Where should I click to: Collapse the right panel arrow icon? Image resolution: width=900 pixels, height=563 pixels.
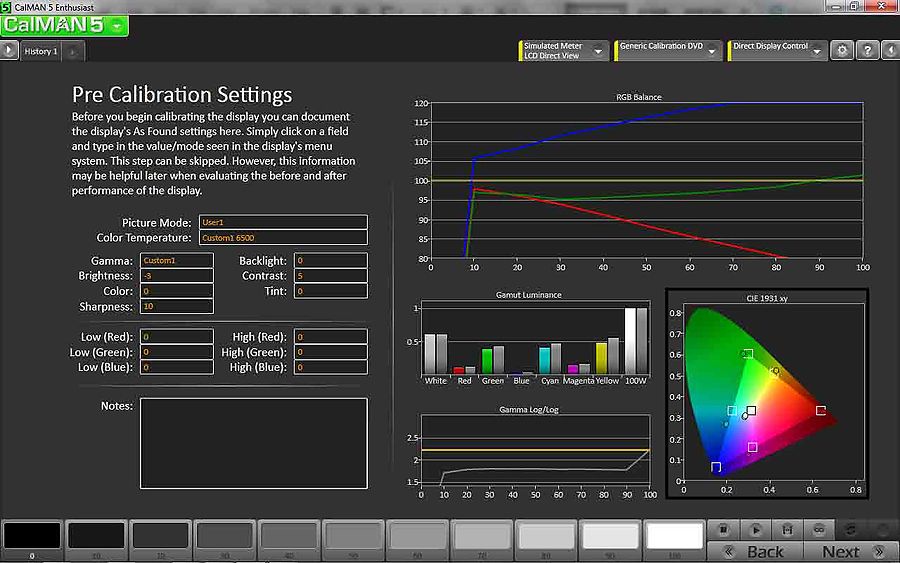tap(889, 51)
